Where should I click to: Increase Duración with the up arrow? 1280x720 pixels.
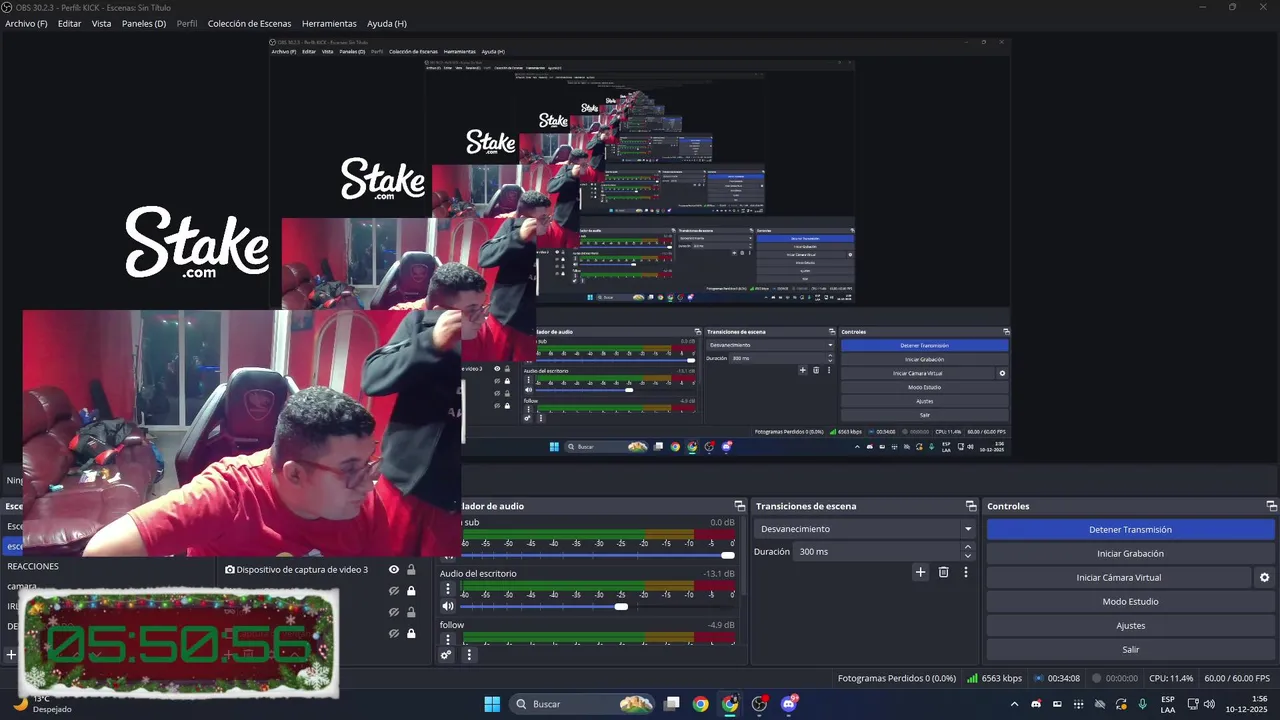tap(967, 547)
